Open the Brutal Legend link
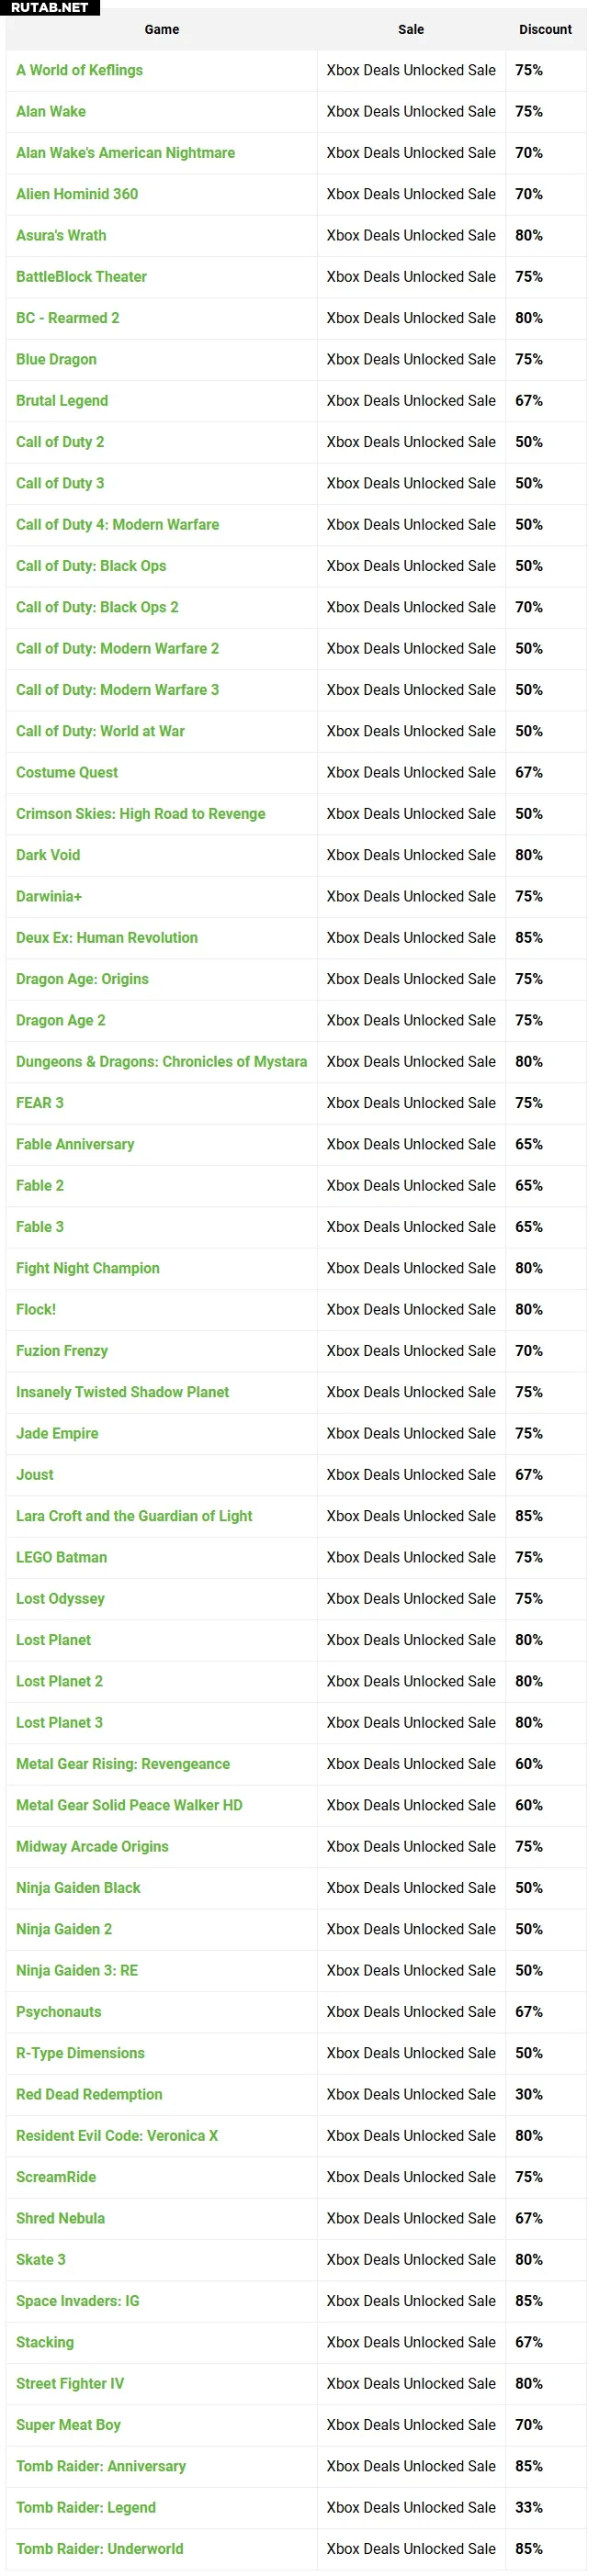Viewport: 599px width, 2576px height. pos(62,400)
